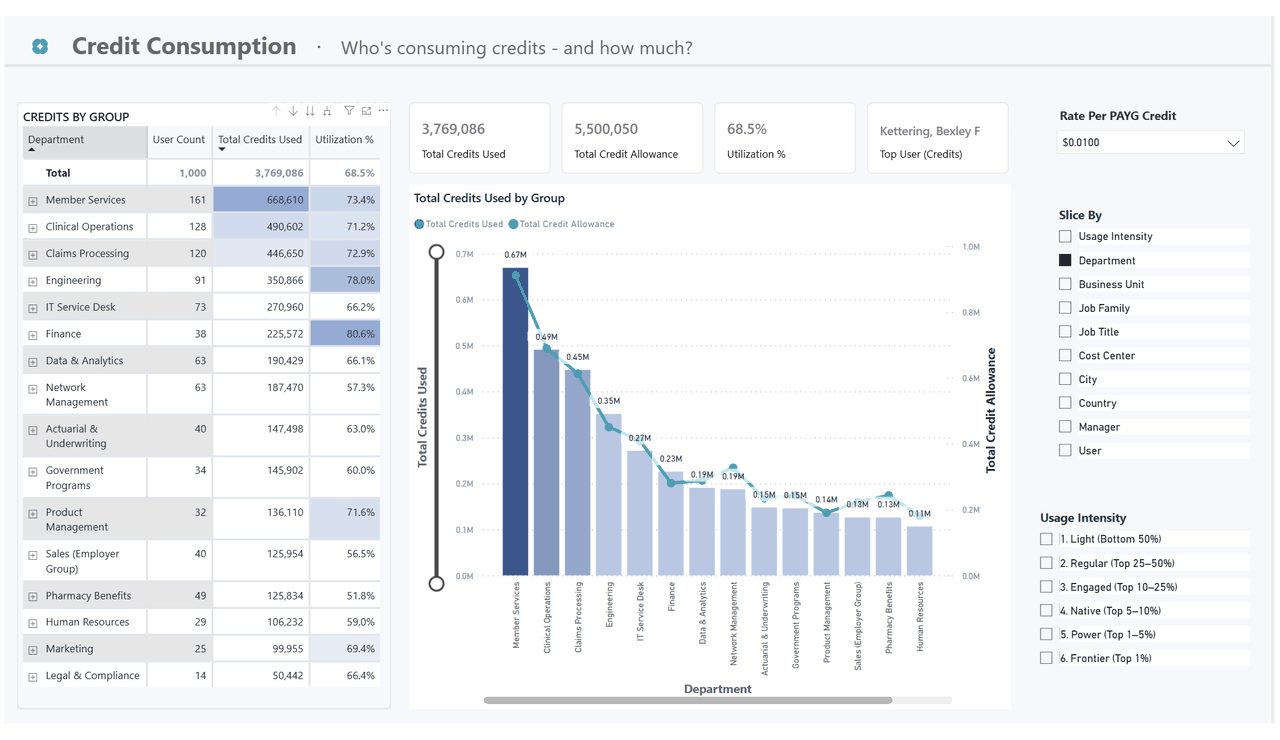This screenshot has height=740, width=1280.
Task: Expand the IT Service Desk row
Action: coord(33,308)
